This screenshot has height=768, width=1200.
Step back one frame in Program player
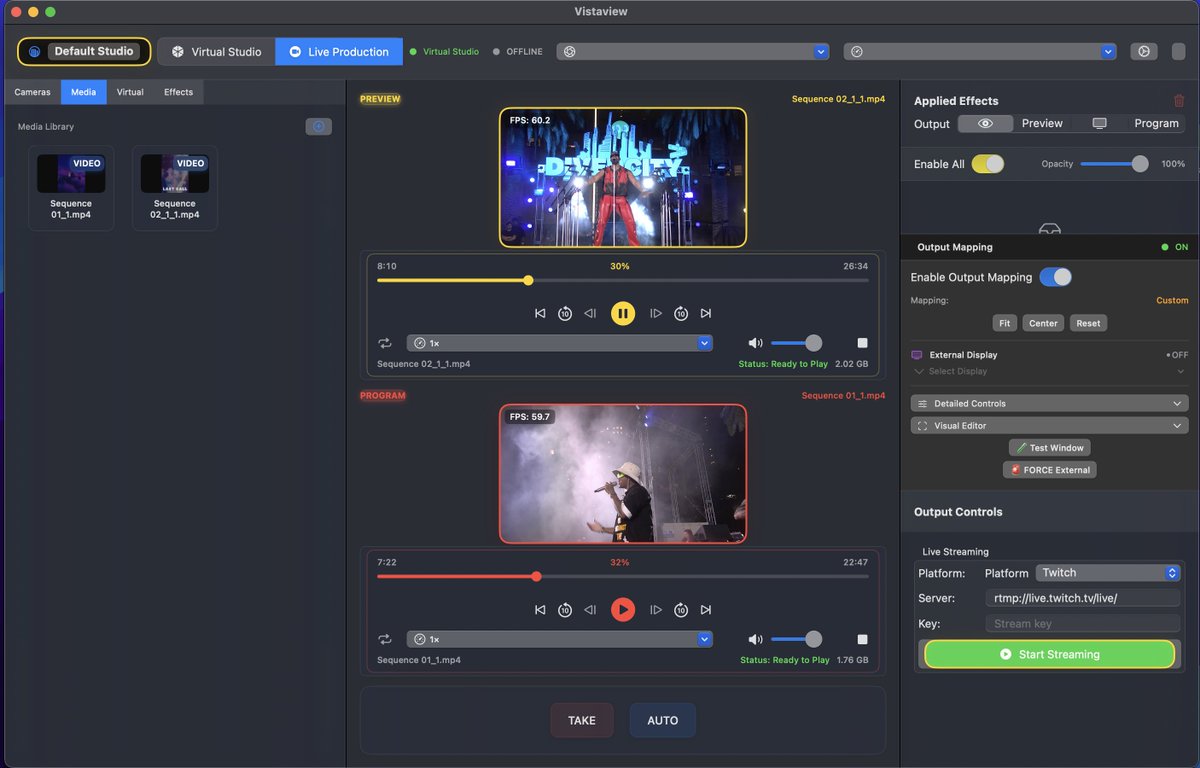590,609
